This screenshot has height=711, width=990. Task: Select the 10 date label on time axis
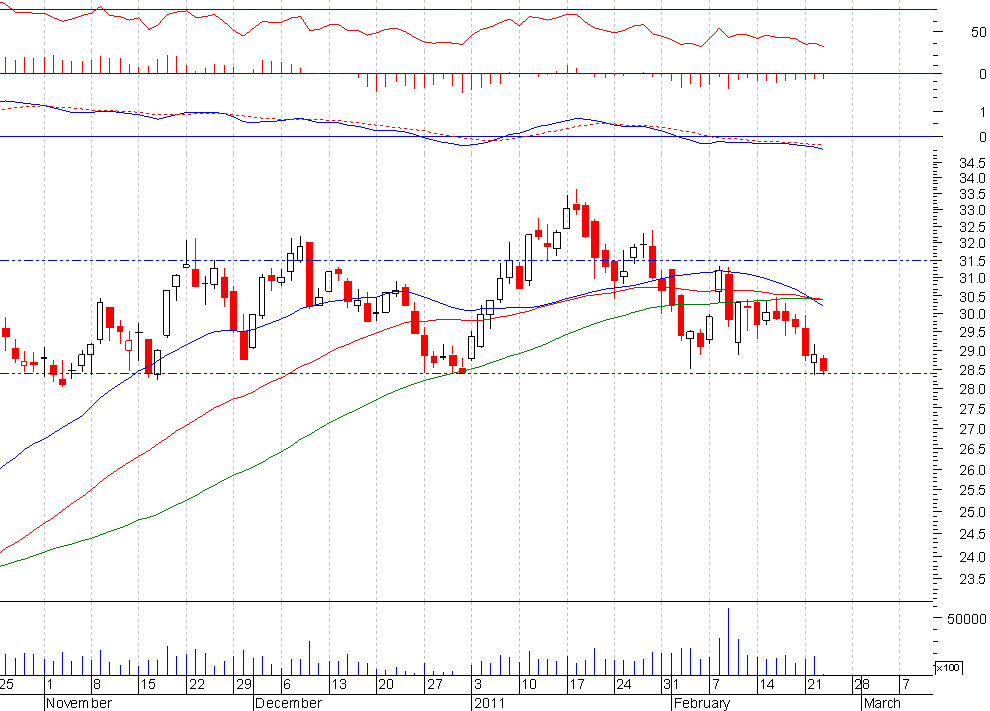coord(528,684)
